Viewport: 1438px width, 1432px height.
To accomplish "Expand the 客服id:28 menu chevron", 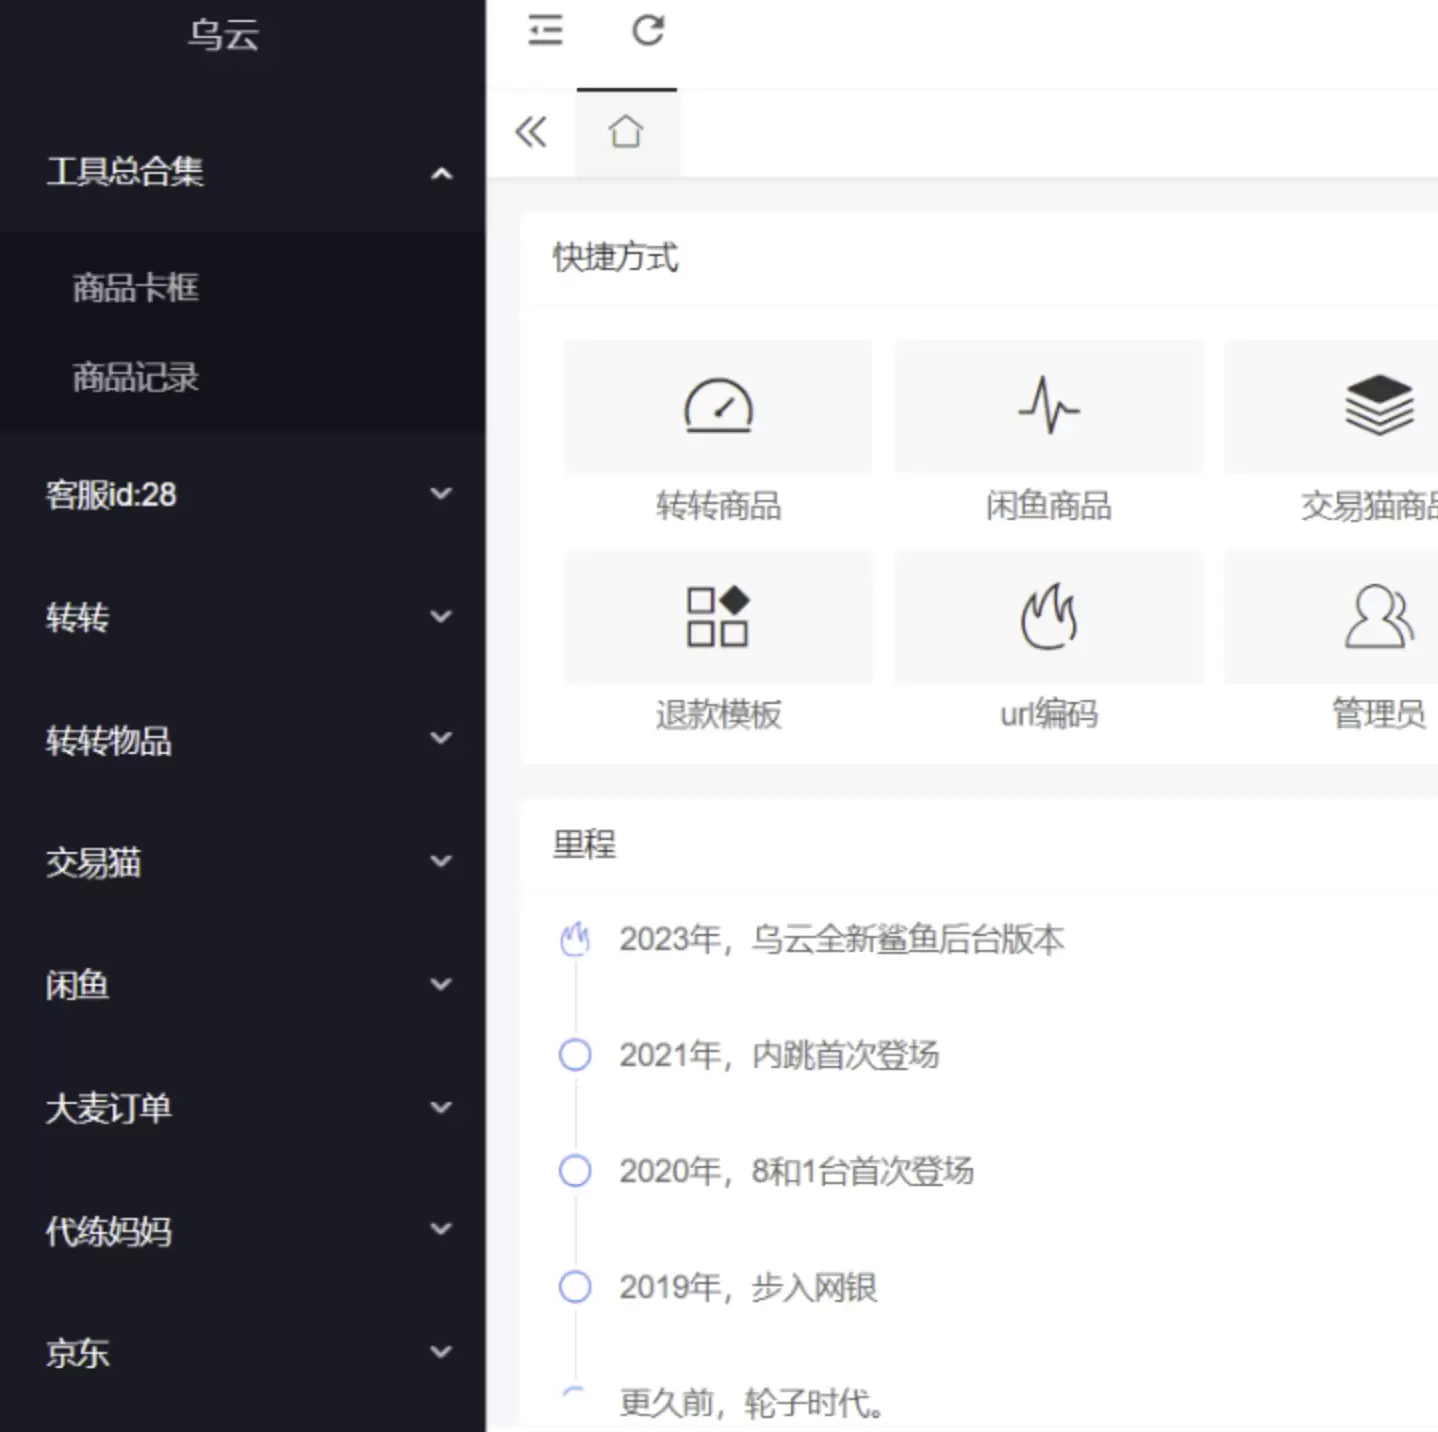I will 441,493.
